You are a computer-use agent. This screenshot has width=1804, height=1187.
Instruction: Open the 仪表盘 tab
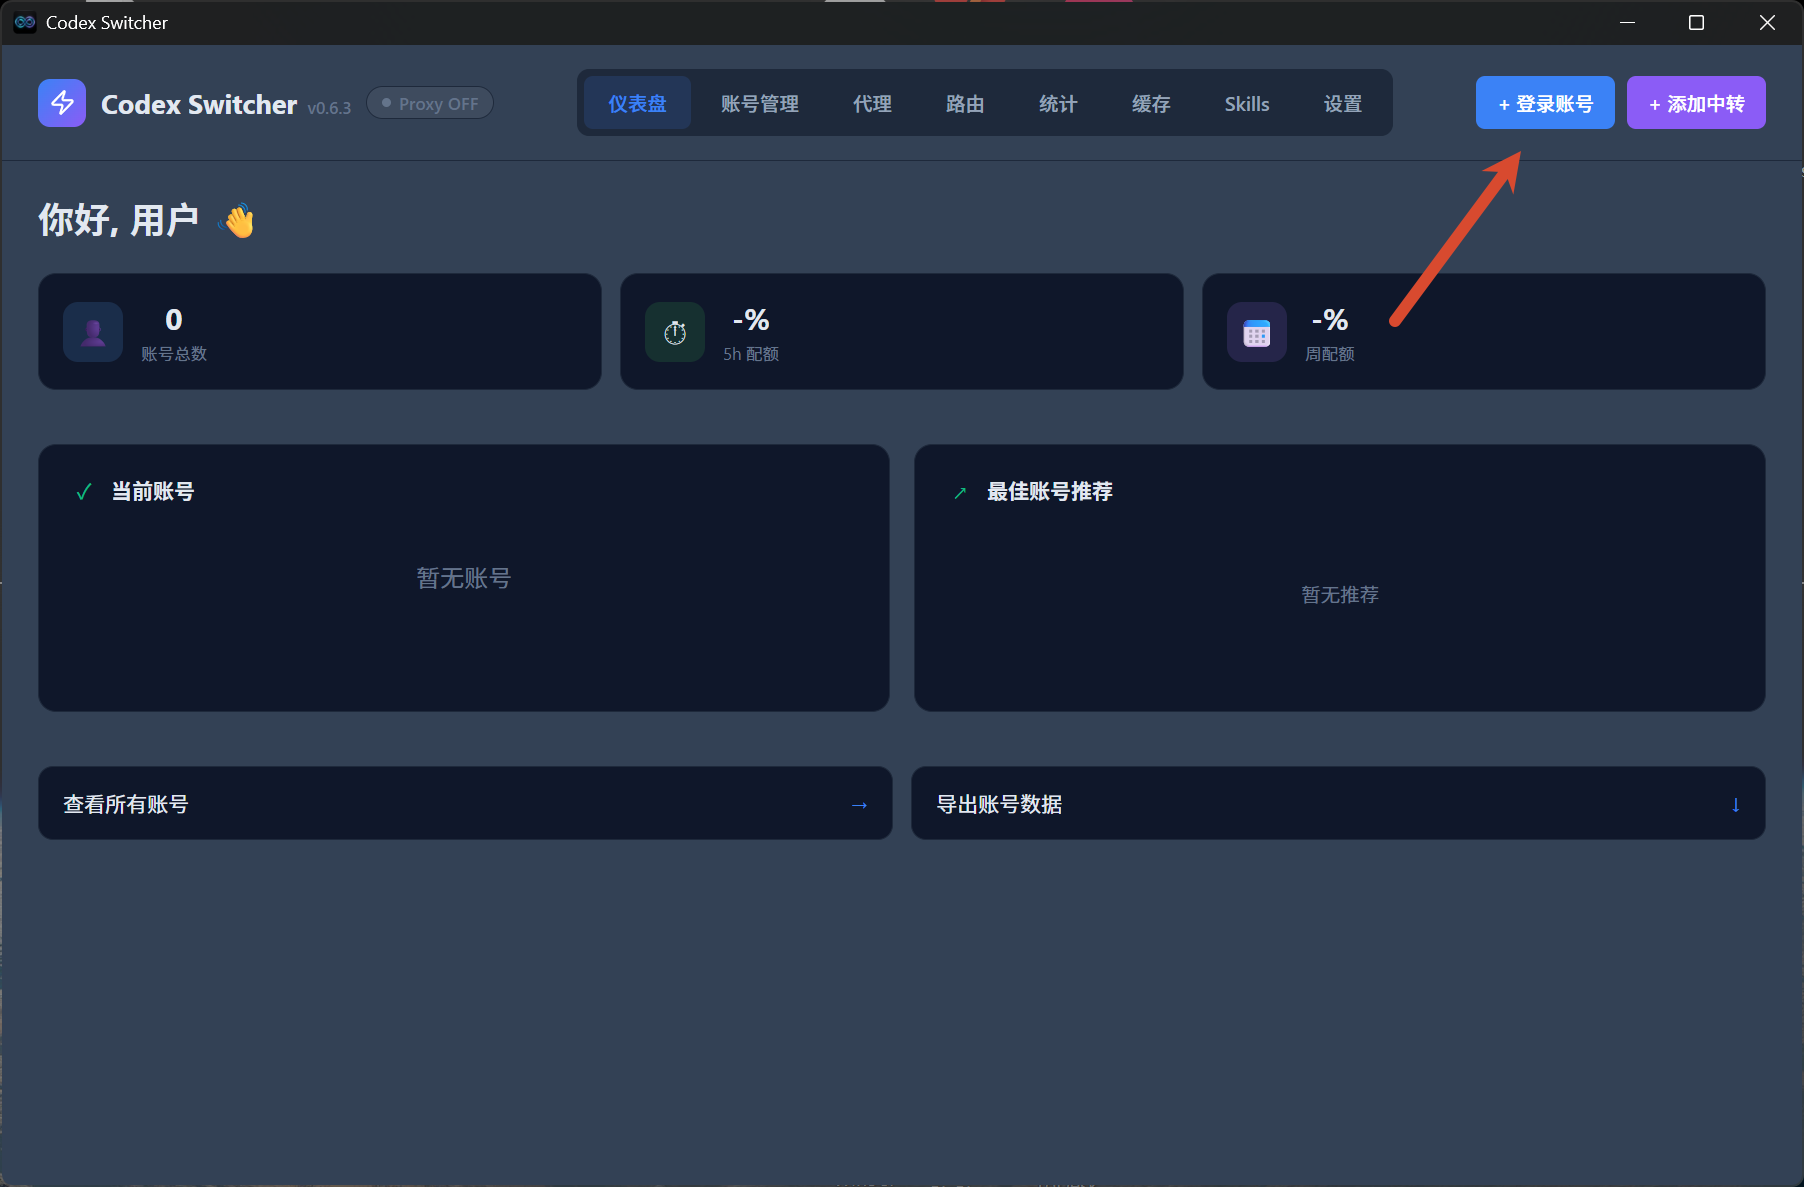coord(637,103)
